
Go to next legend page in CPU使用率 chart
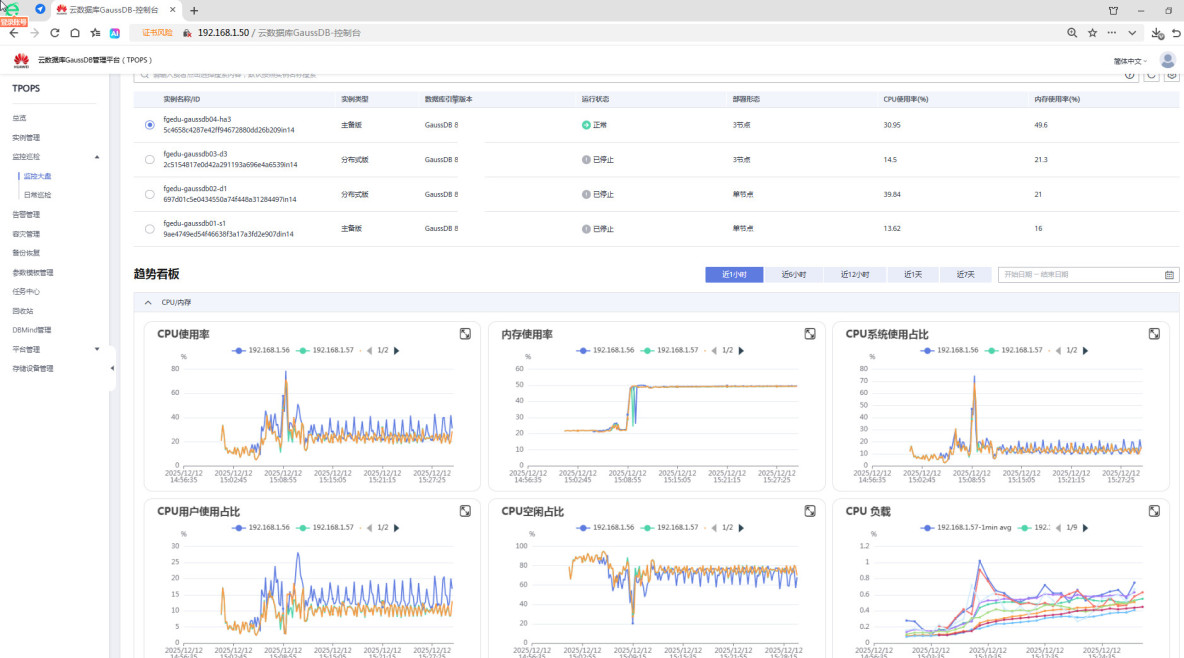(x=397, y=351)
